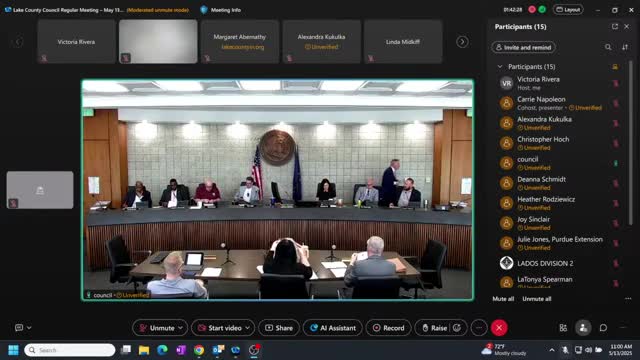This screenshot has height=360, width=640.
Task: Open the reactions emoji button
Action: (457, 328)
